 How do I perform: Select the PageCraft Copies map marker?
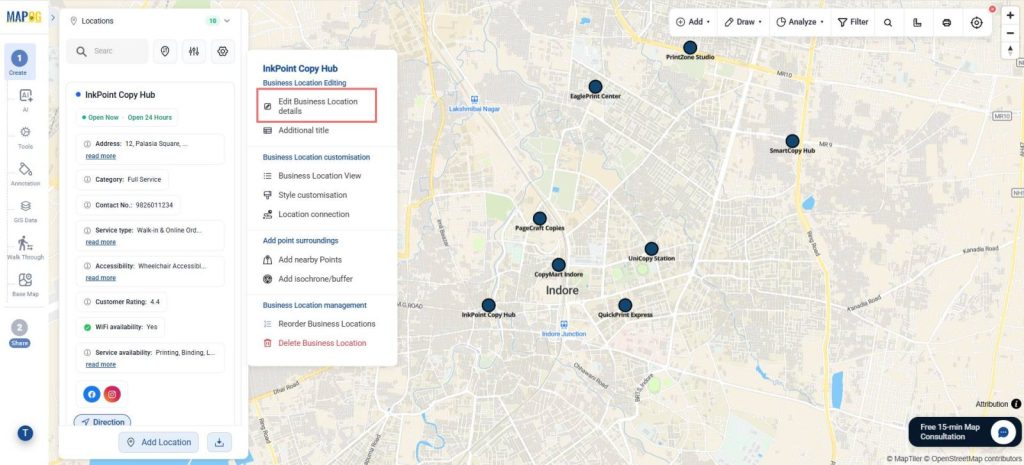539,219
